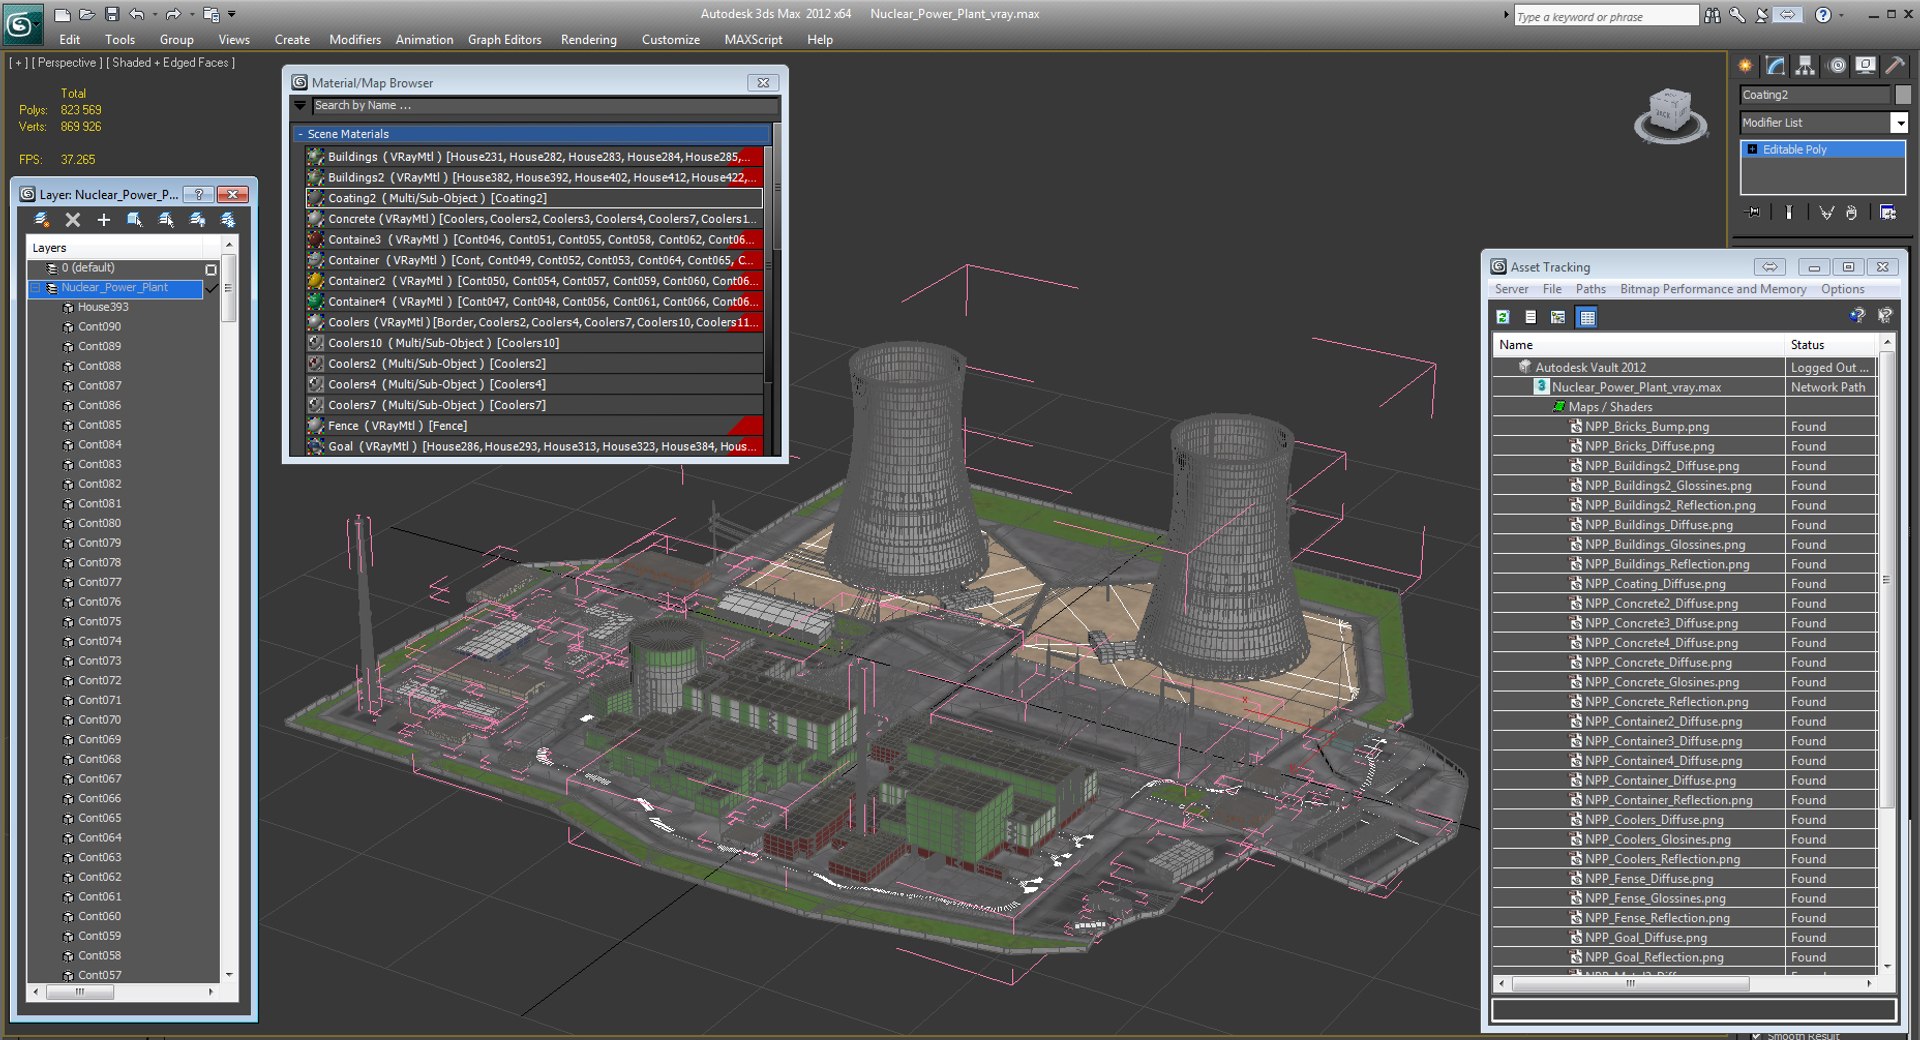The height and width of the screenshot is (1040, 1920).
Task: Select NPP_Coating_Diffuse.png in Asset Tracking
Action: pyautogui.click(x=1655, y=584)
